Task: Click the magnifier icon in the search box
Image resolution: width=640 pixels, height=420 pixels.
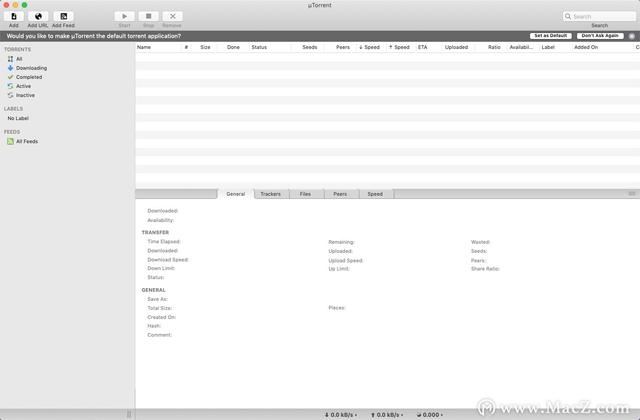Action: (568, 16)
